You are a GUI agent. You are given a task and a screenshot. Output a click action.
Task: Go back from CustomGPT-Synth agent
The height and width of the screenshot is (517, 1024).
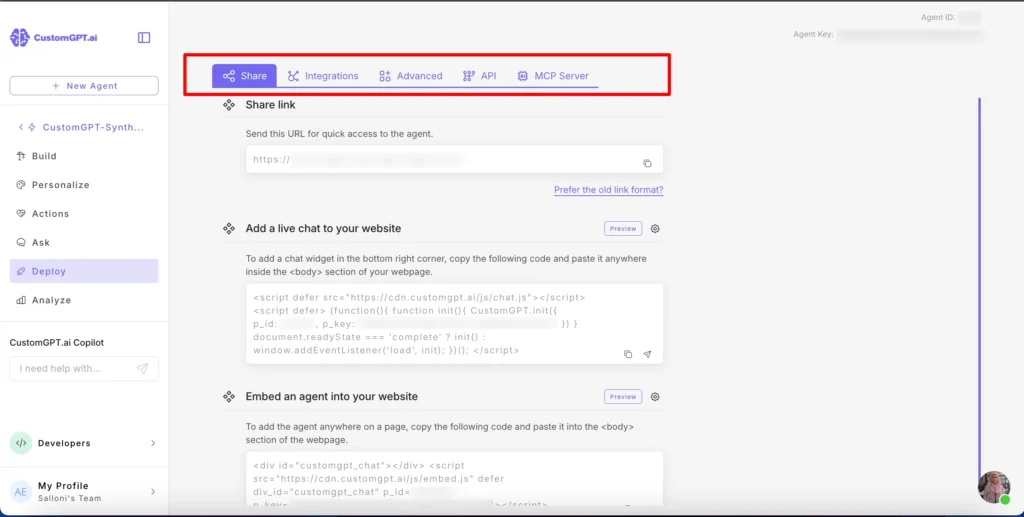20,127
